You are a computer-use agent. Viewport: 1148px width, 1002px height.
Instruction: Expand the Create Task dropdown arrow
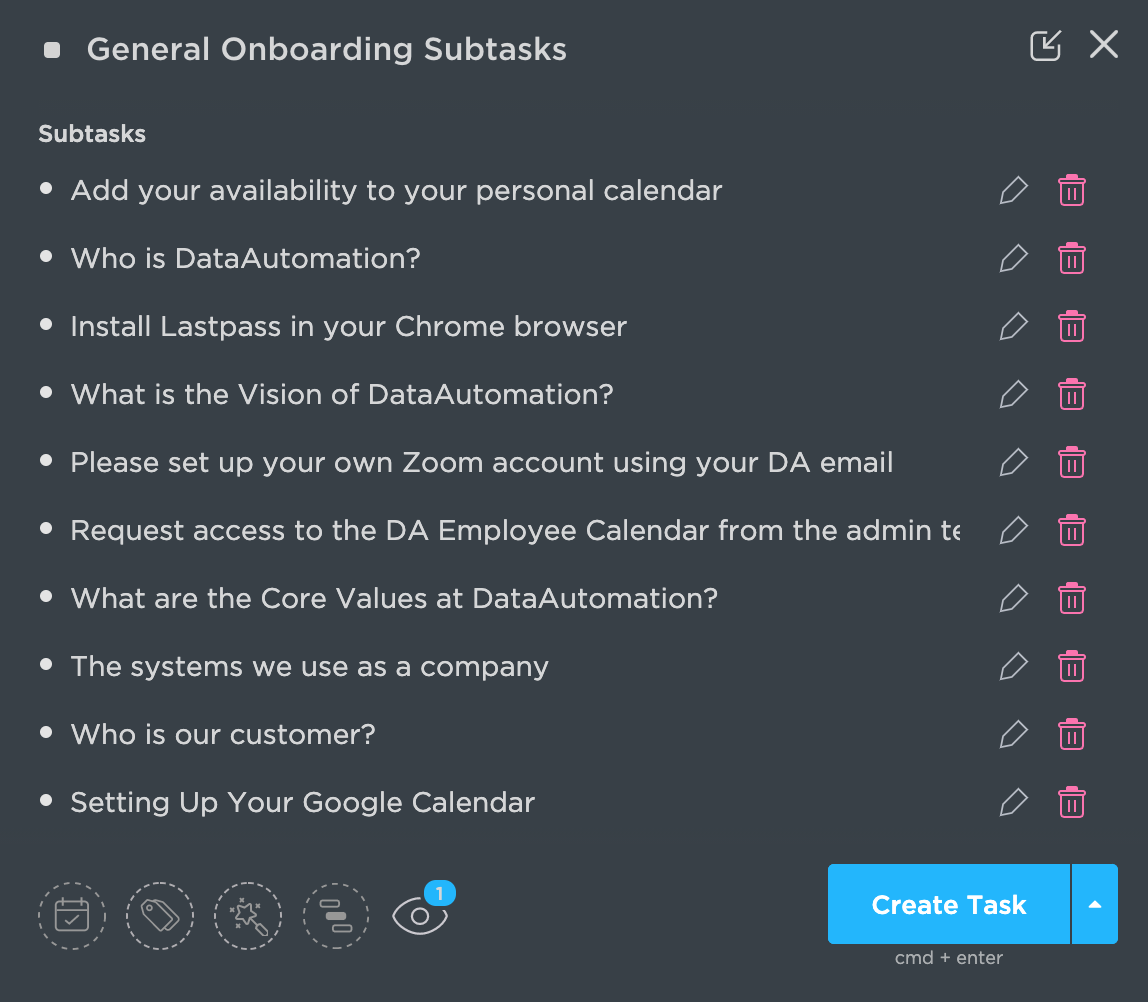[1095, 905]
